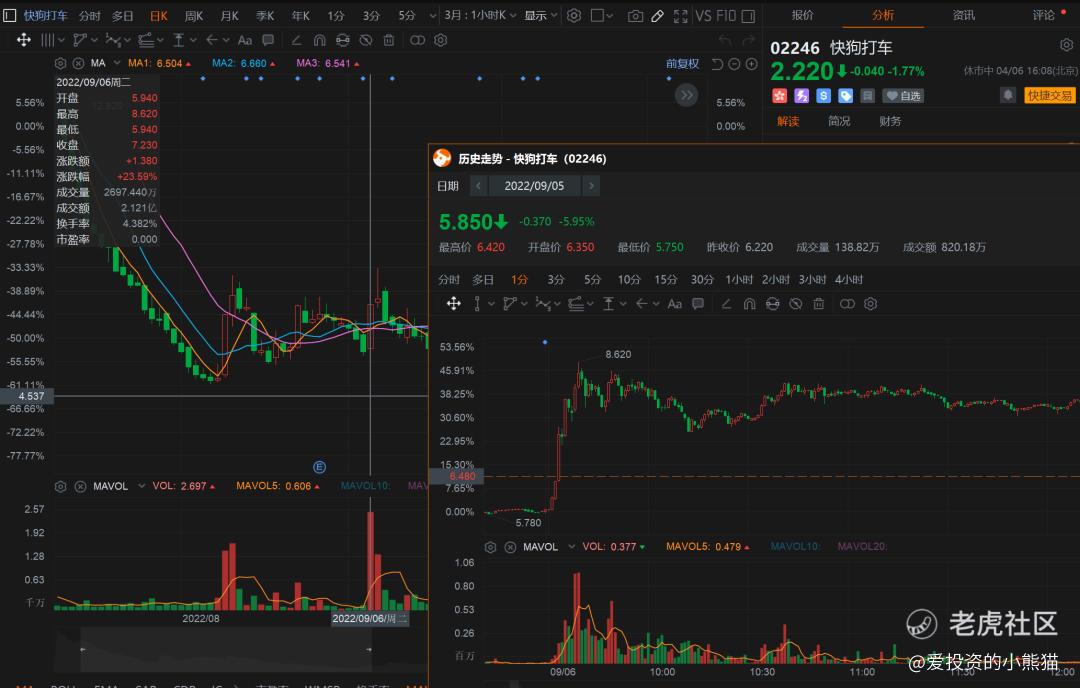Open chart settings gear in top bar
Image resolution: width=1080 pixels, height=688 pixels.
point(574,15)
